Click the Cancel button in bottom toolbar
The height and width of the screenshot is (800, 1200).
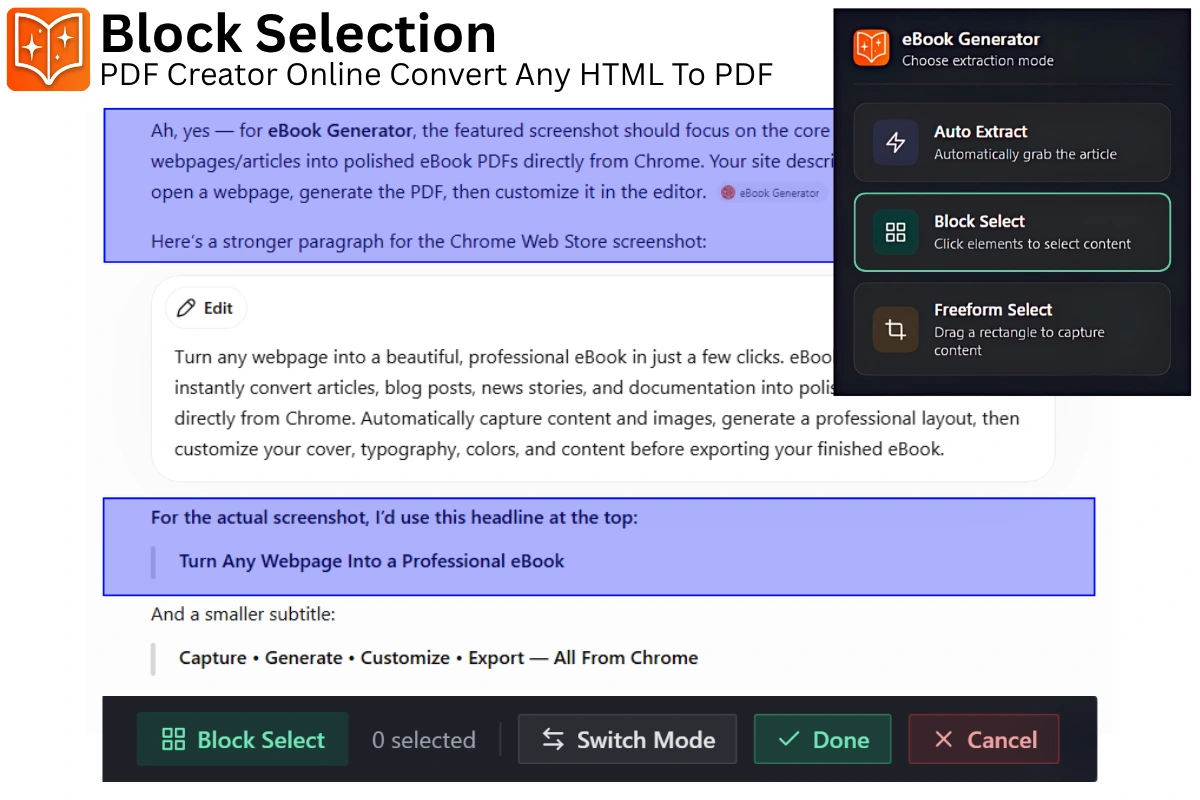[x=984, y=740]
